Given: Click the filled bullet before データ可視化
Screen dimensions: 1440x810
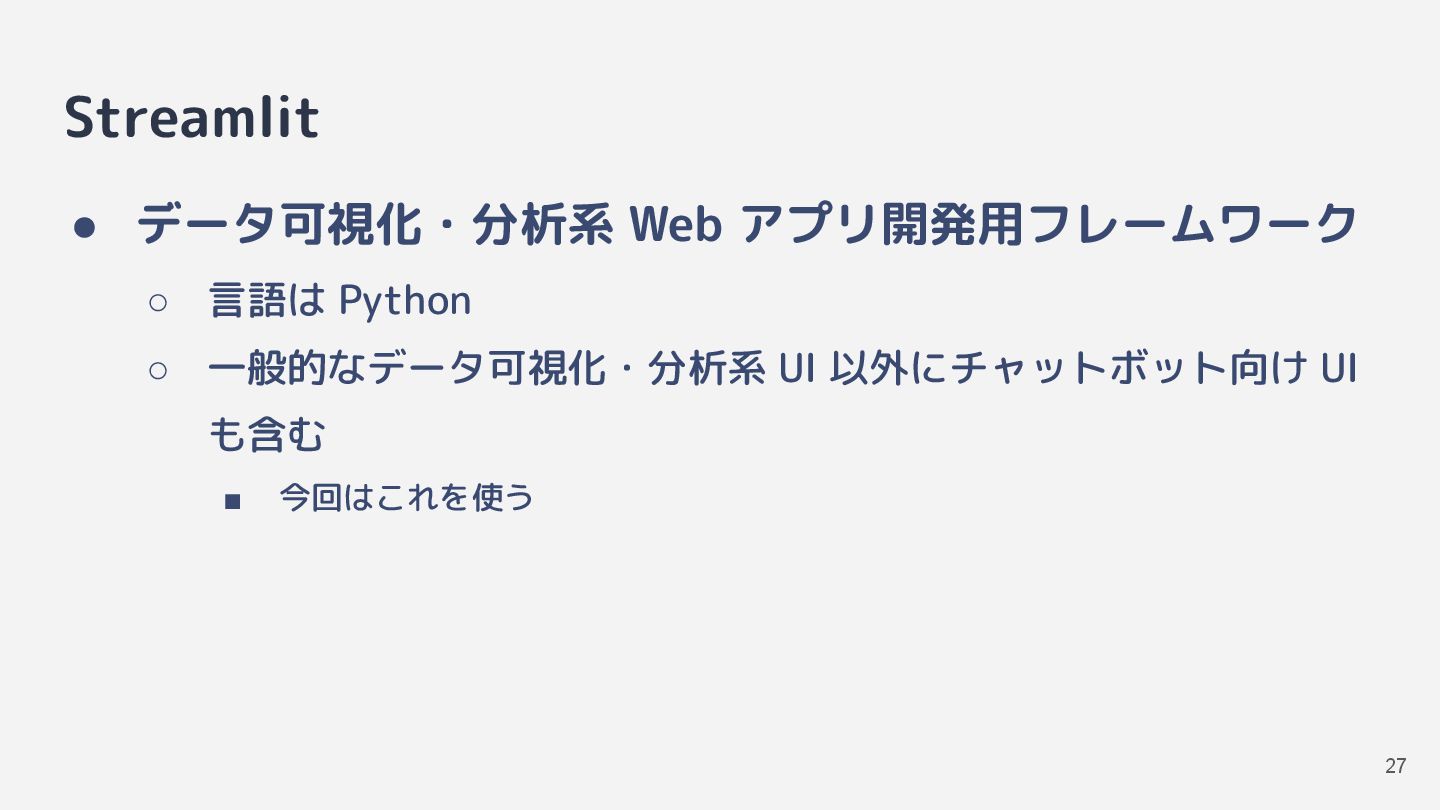Looking at the screenshot, I should 85,227.
